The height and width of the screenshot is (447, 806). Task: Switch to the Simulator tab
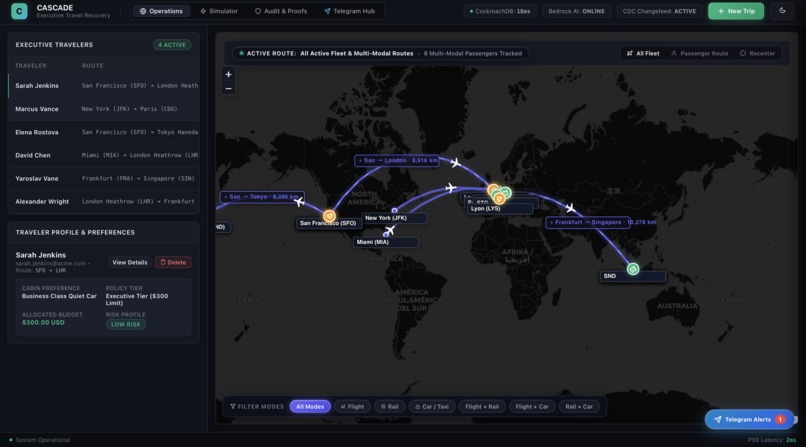click(x=219, y=11)
